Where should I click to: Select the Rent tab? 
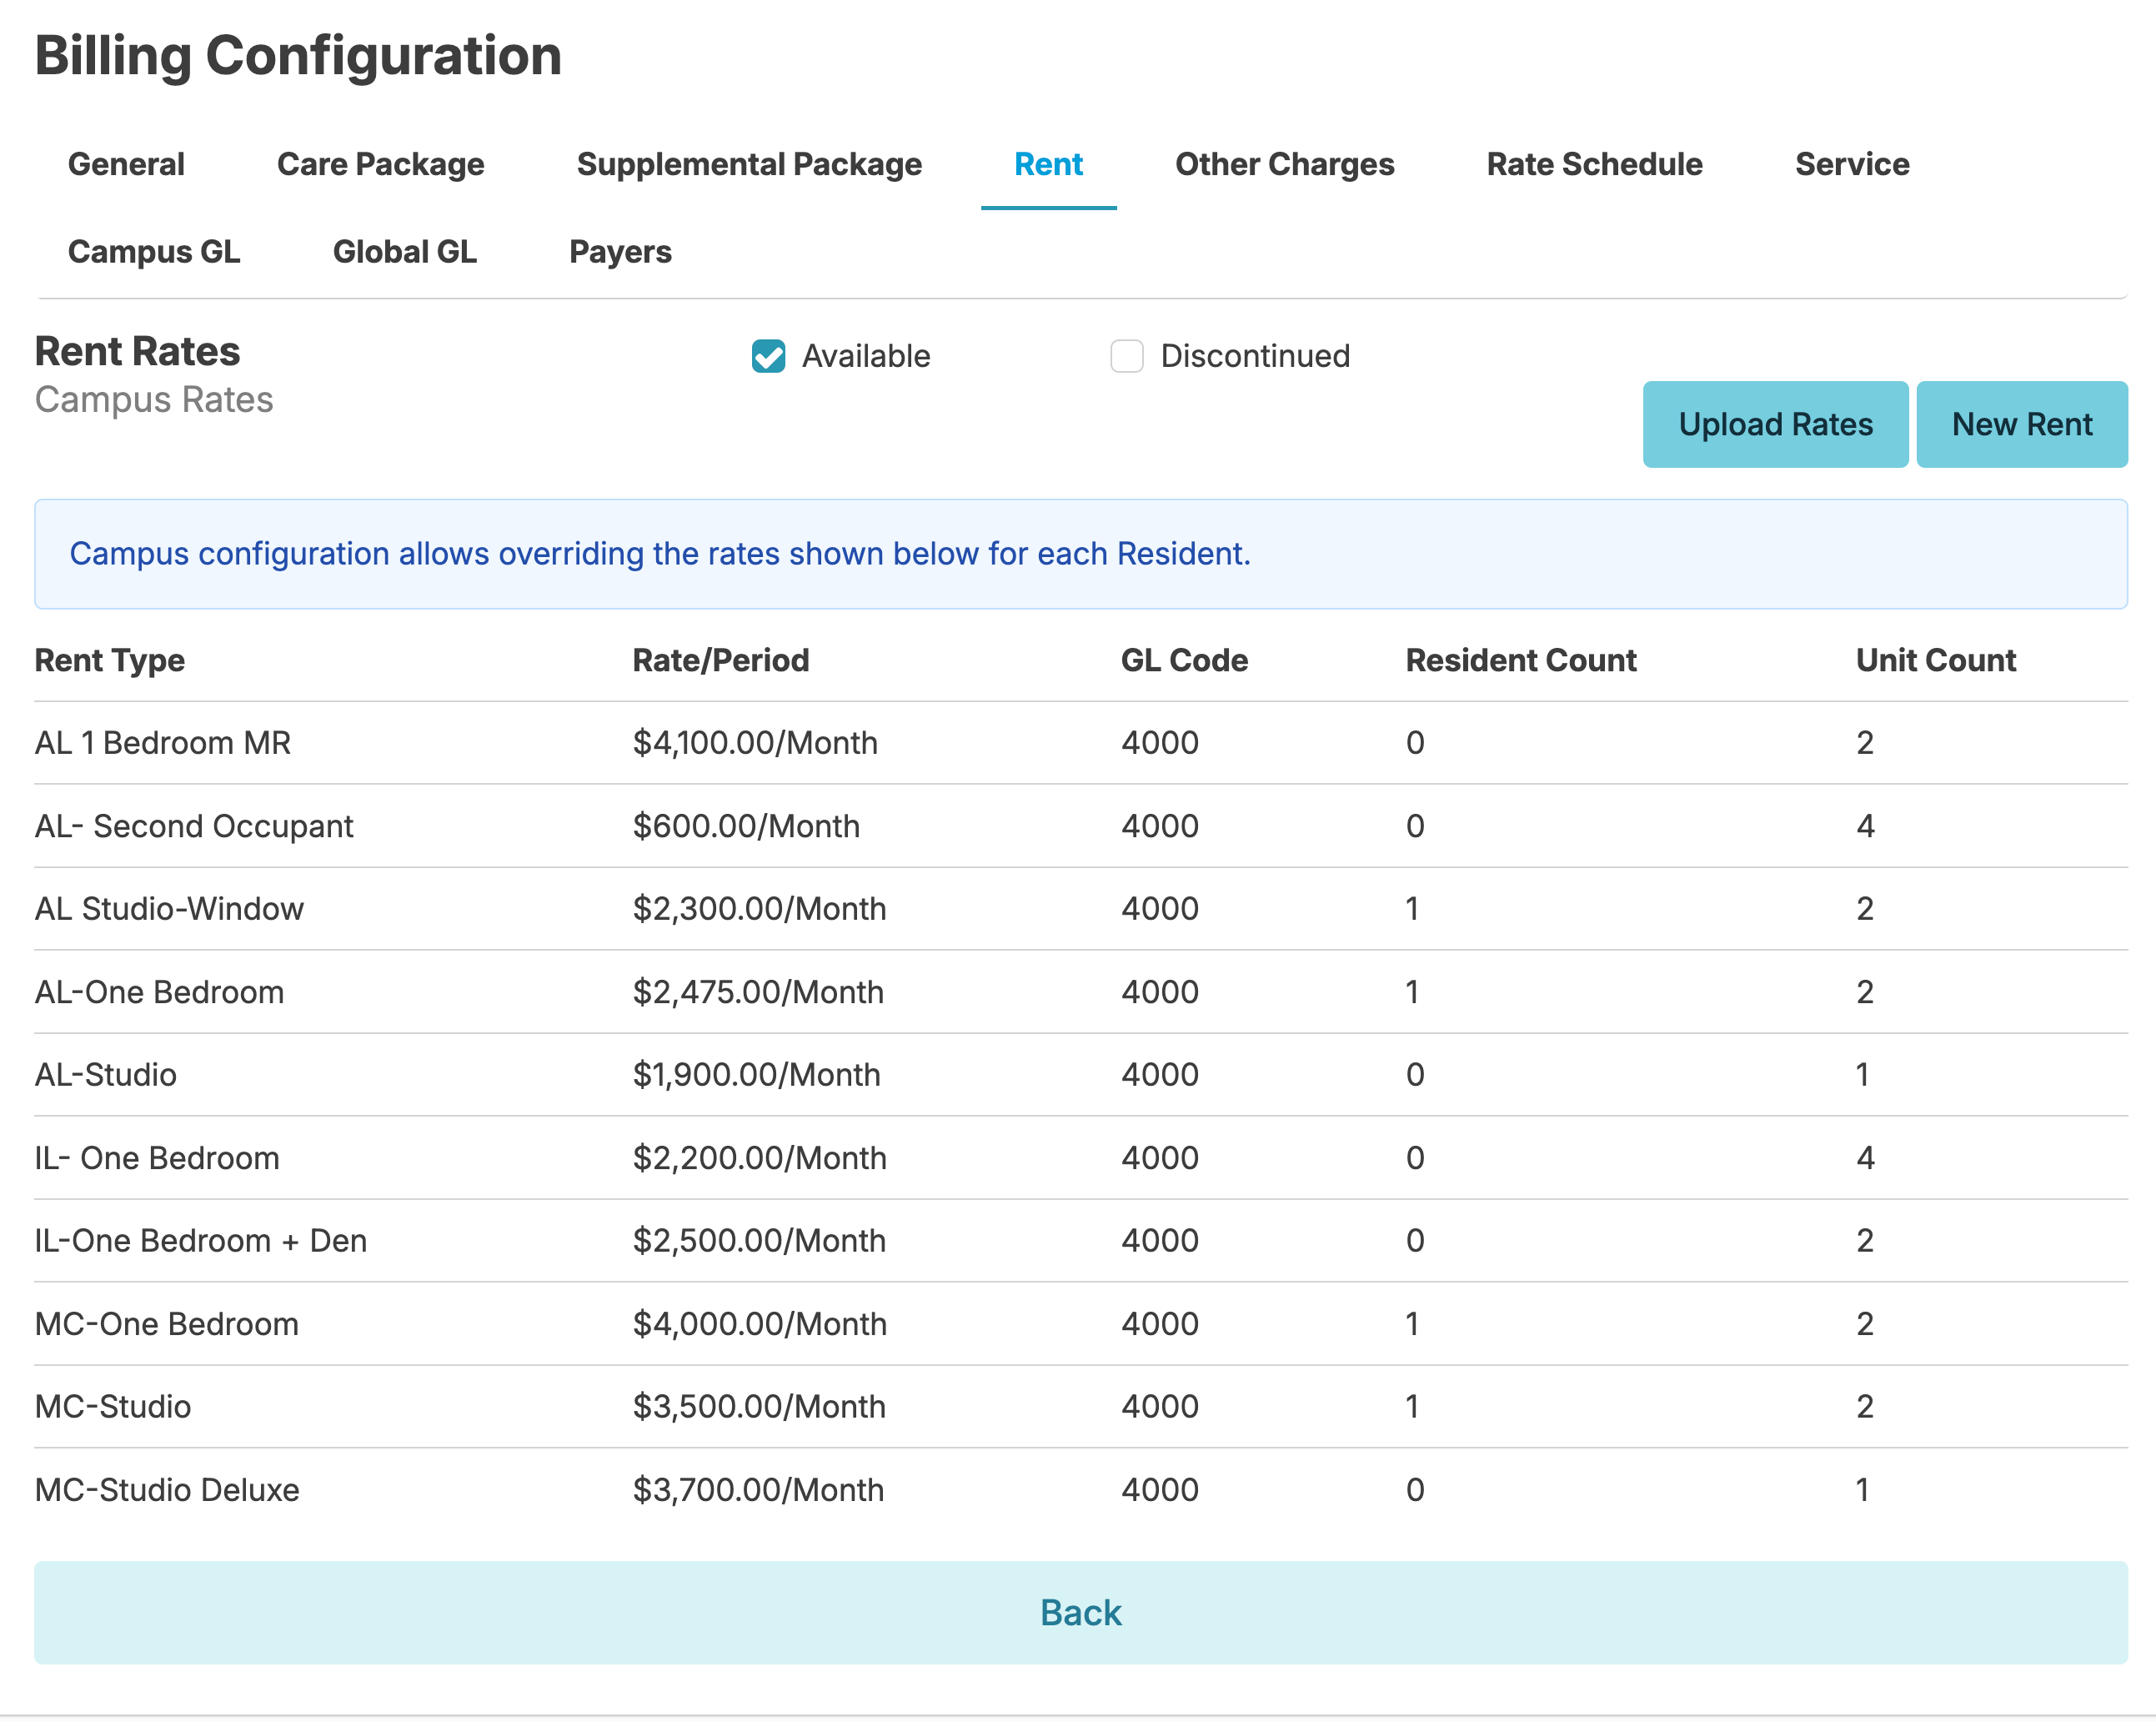pos(1048,164)
